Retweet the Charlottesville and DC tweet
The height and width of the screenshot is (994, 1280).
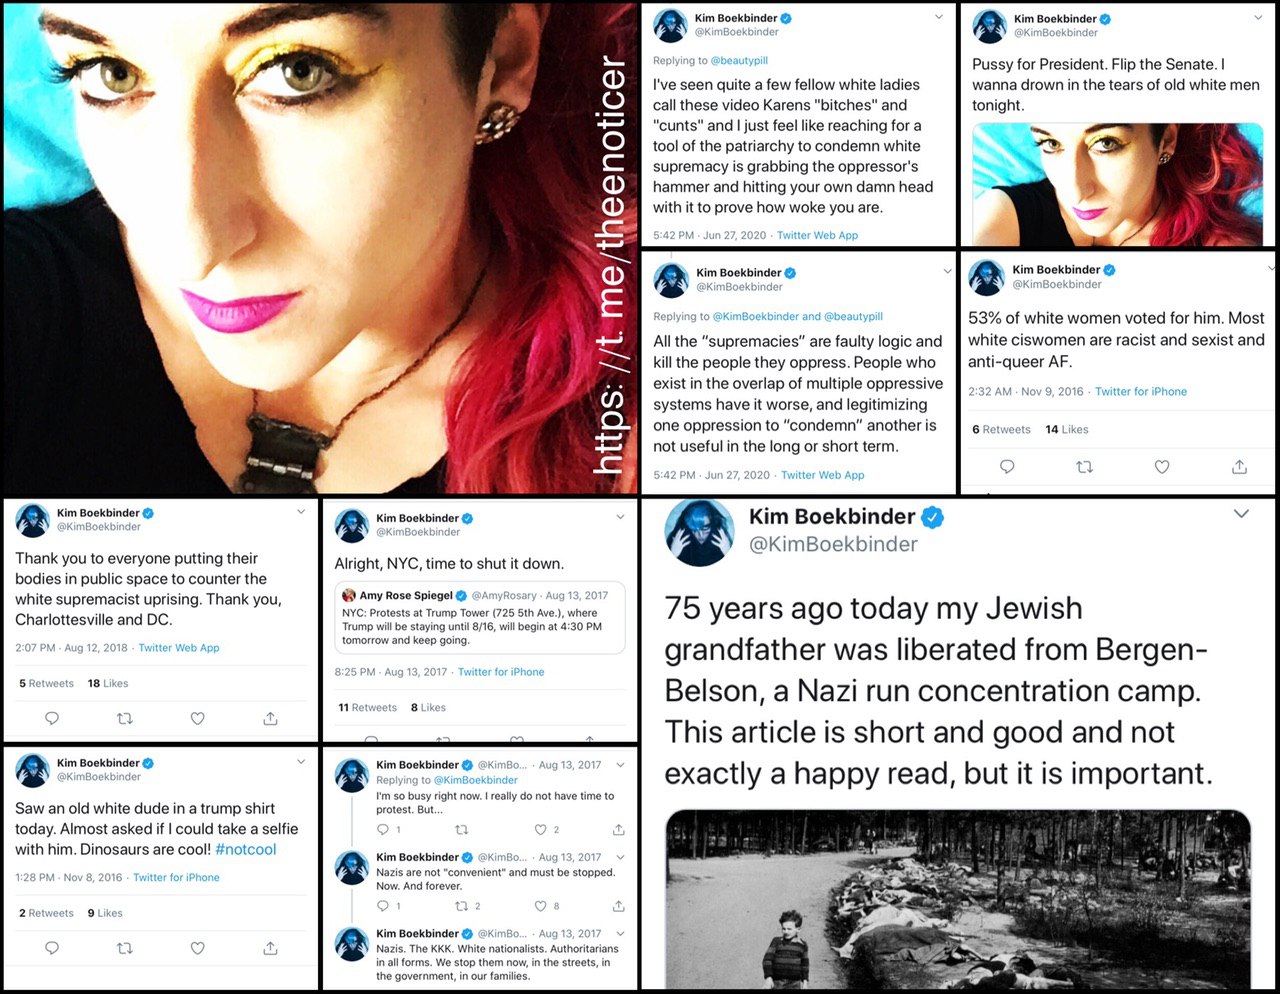pyautogui.click(x=125, y=718)
